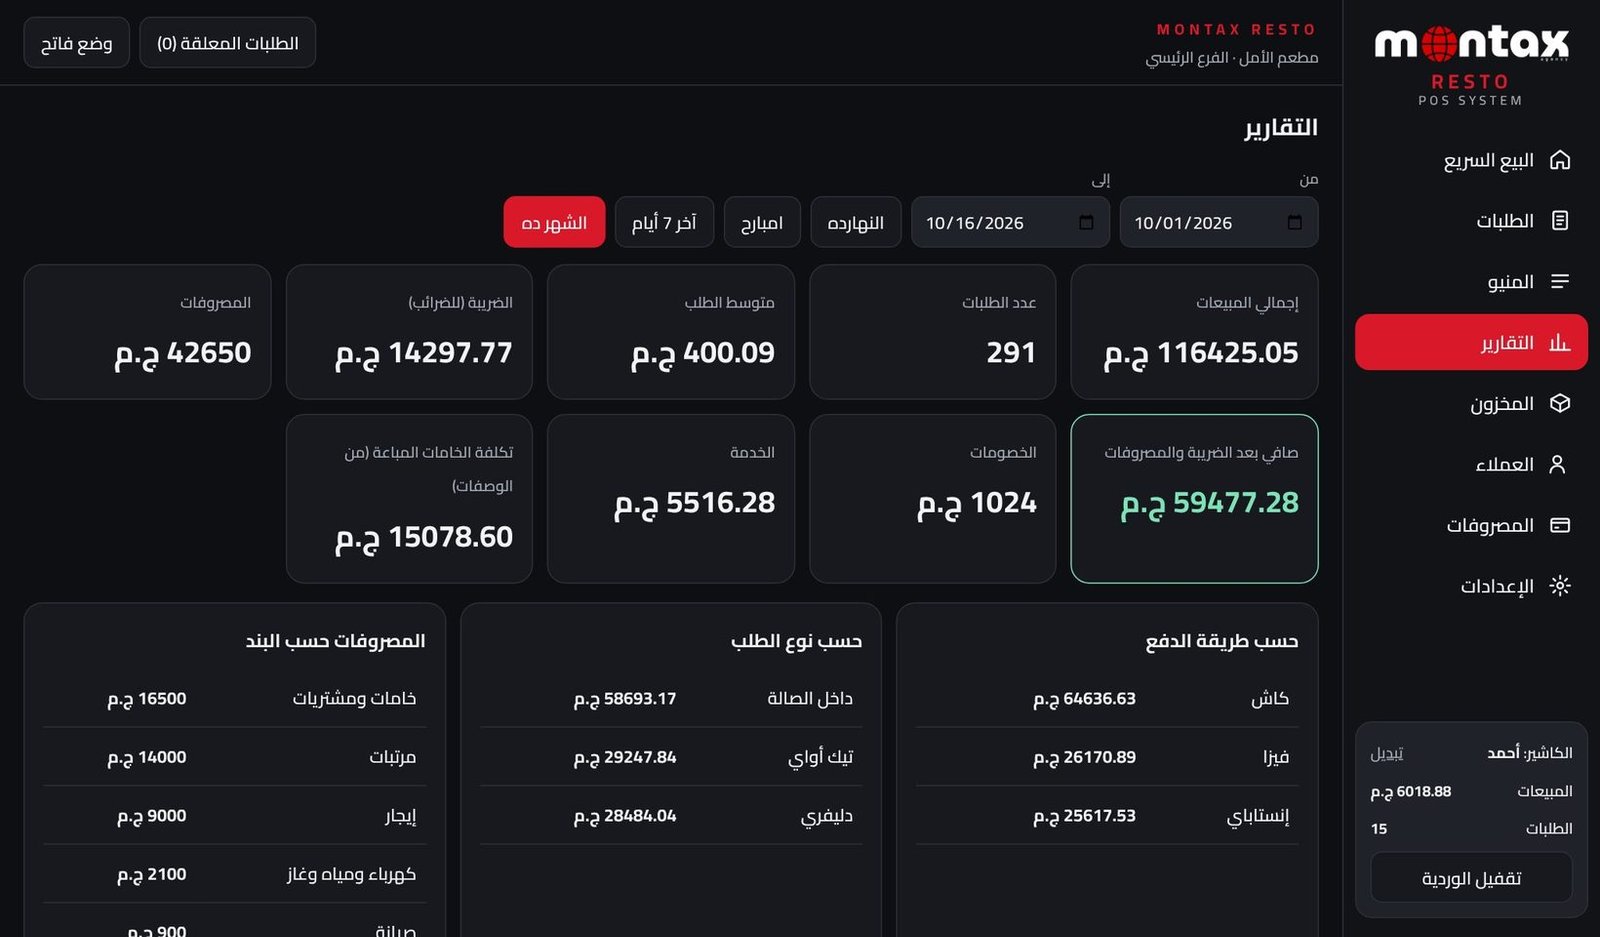
Task: Click the document icon beside الطلبات
Action: coord(1560,221)
